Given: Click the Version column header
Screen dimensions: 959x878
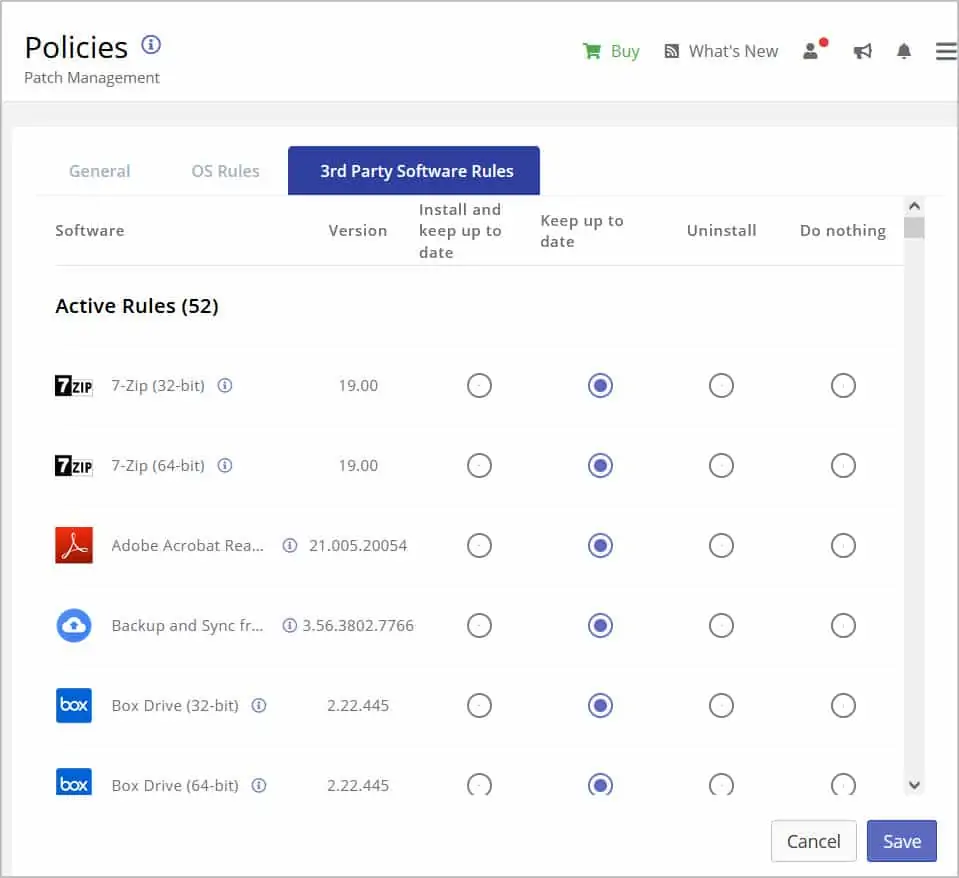Looking at the screenshot, I should [x=358, y=231].
